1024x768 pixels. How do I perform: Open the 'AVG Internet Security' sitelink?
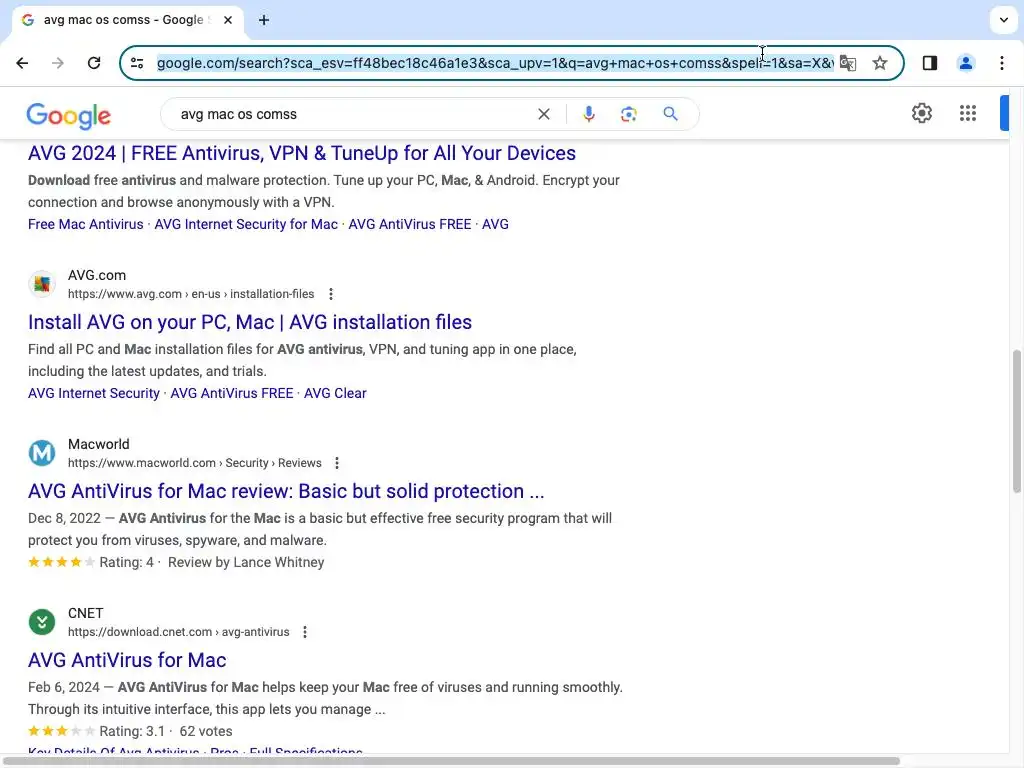pos(93,393)
